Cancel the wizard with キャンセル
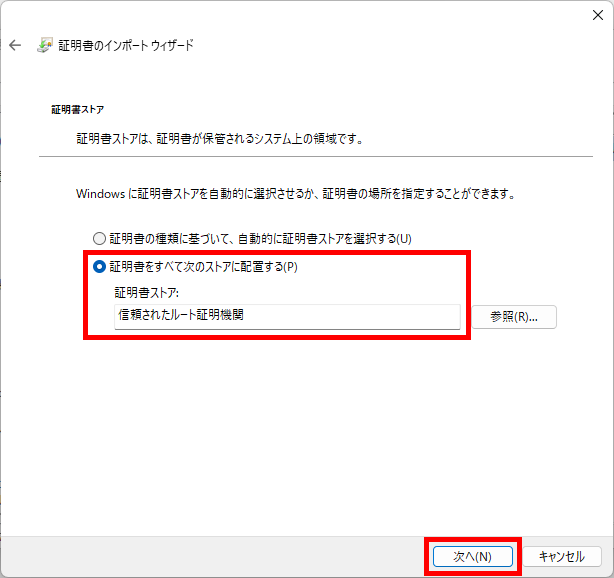Screen dimensions: 614x578 pyautogui.click(x=562, y=556)
